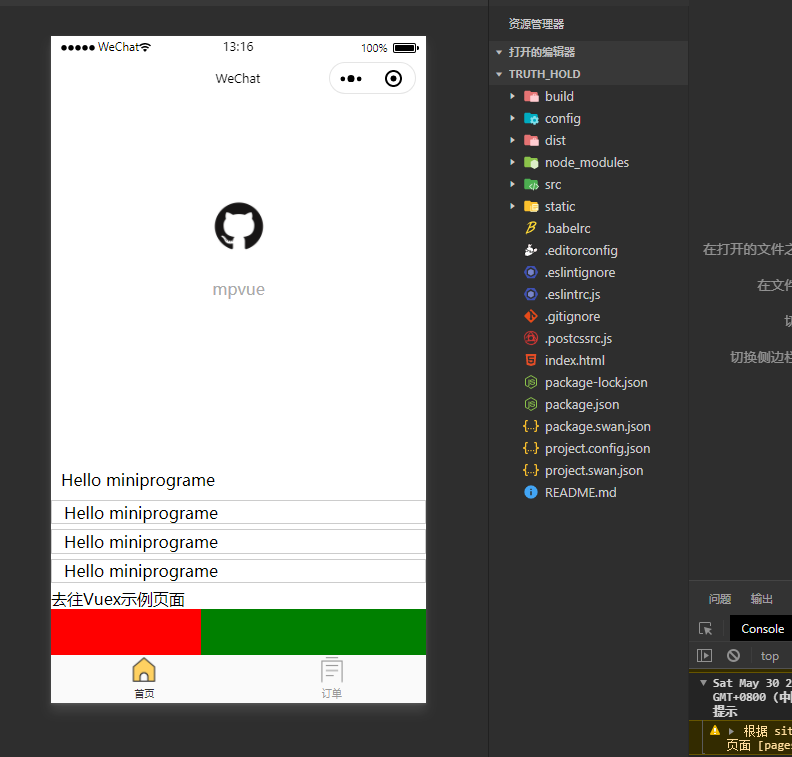
Task: Click the build folder icon
Action: 531,96
